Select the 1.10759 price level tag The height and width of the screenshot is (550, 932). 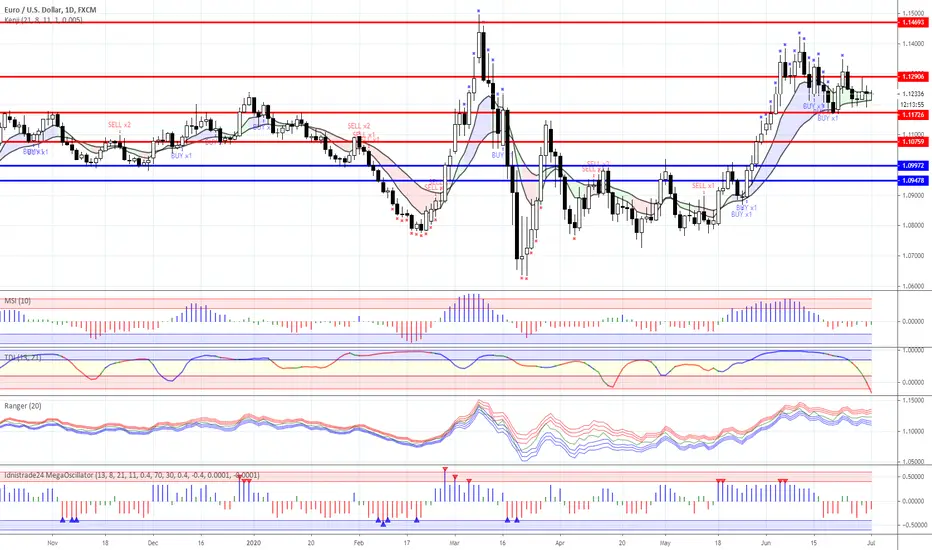(912, 142)
